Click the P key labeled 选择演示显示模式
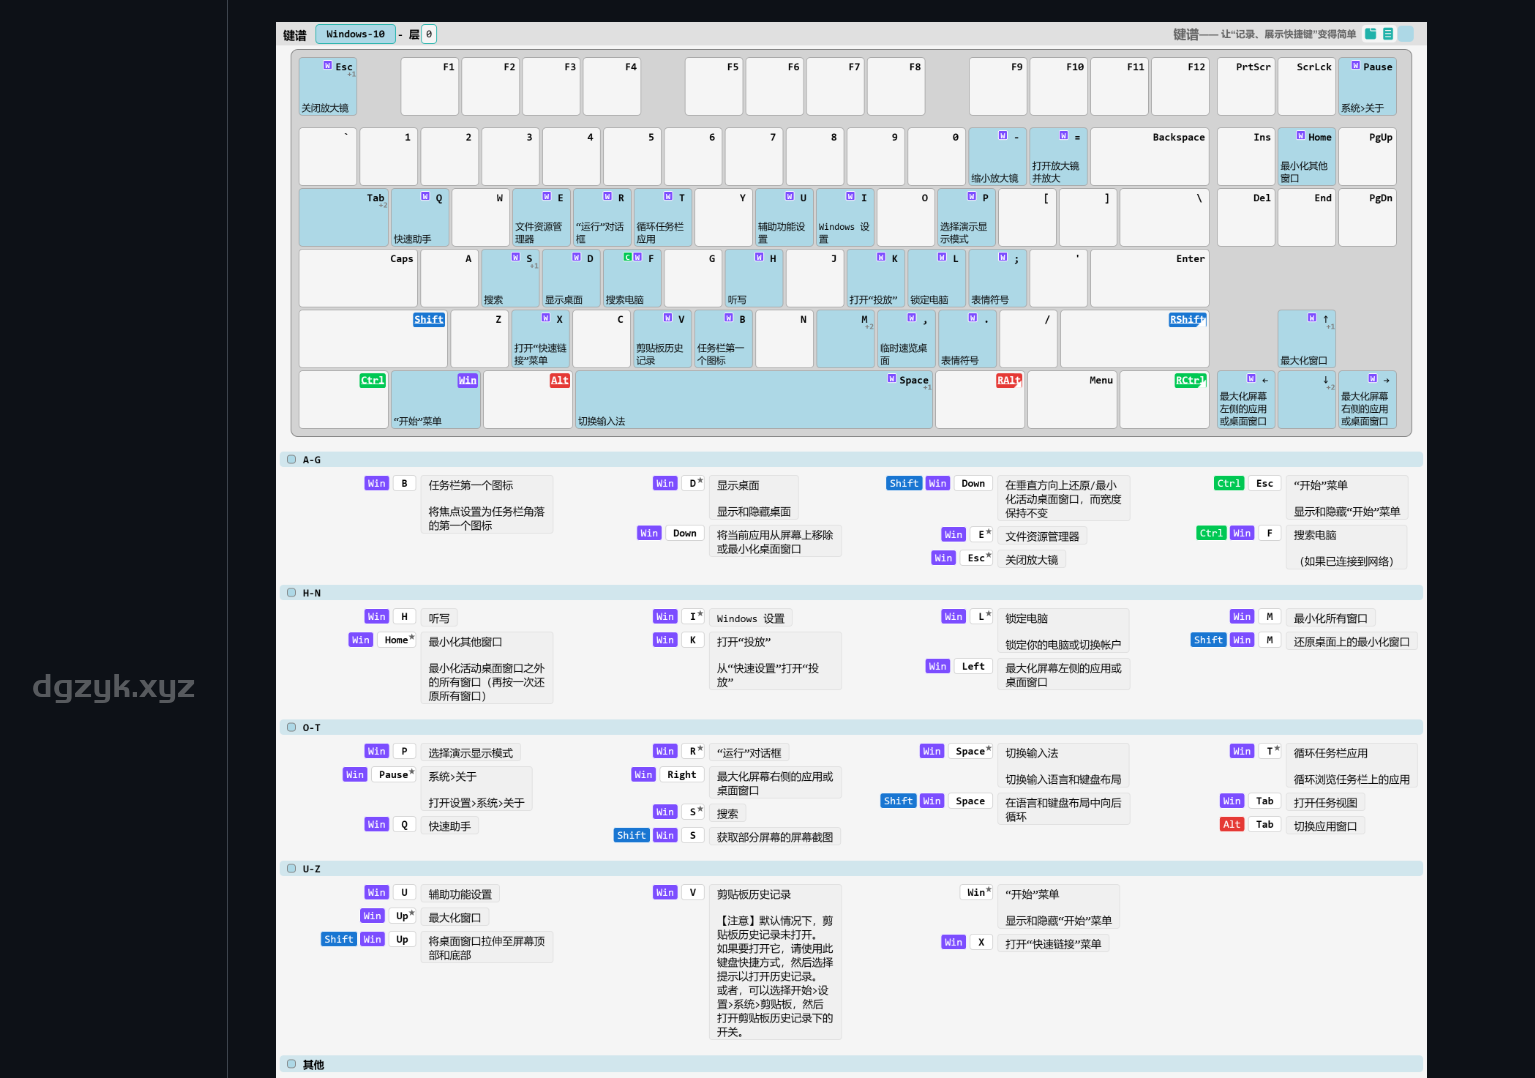Screen dimensions: 1535x1078 [x=966, y=218]
